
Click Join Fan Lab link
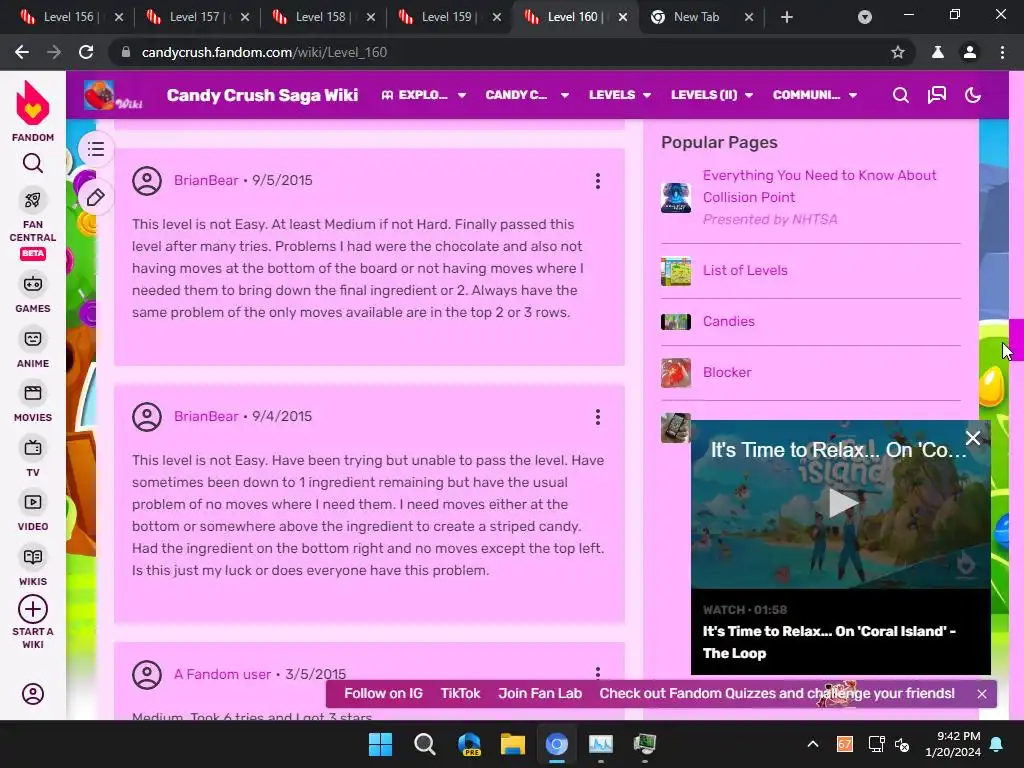pyautogui.click(x=540, y=694)
